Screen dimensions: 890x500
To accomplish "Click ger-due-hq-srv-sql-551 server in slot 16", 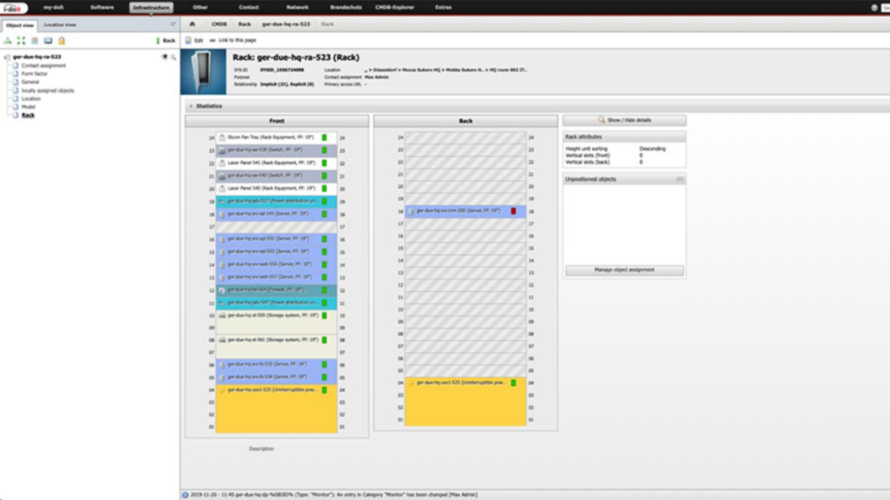I will point(276,239).
